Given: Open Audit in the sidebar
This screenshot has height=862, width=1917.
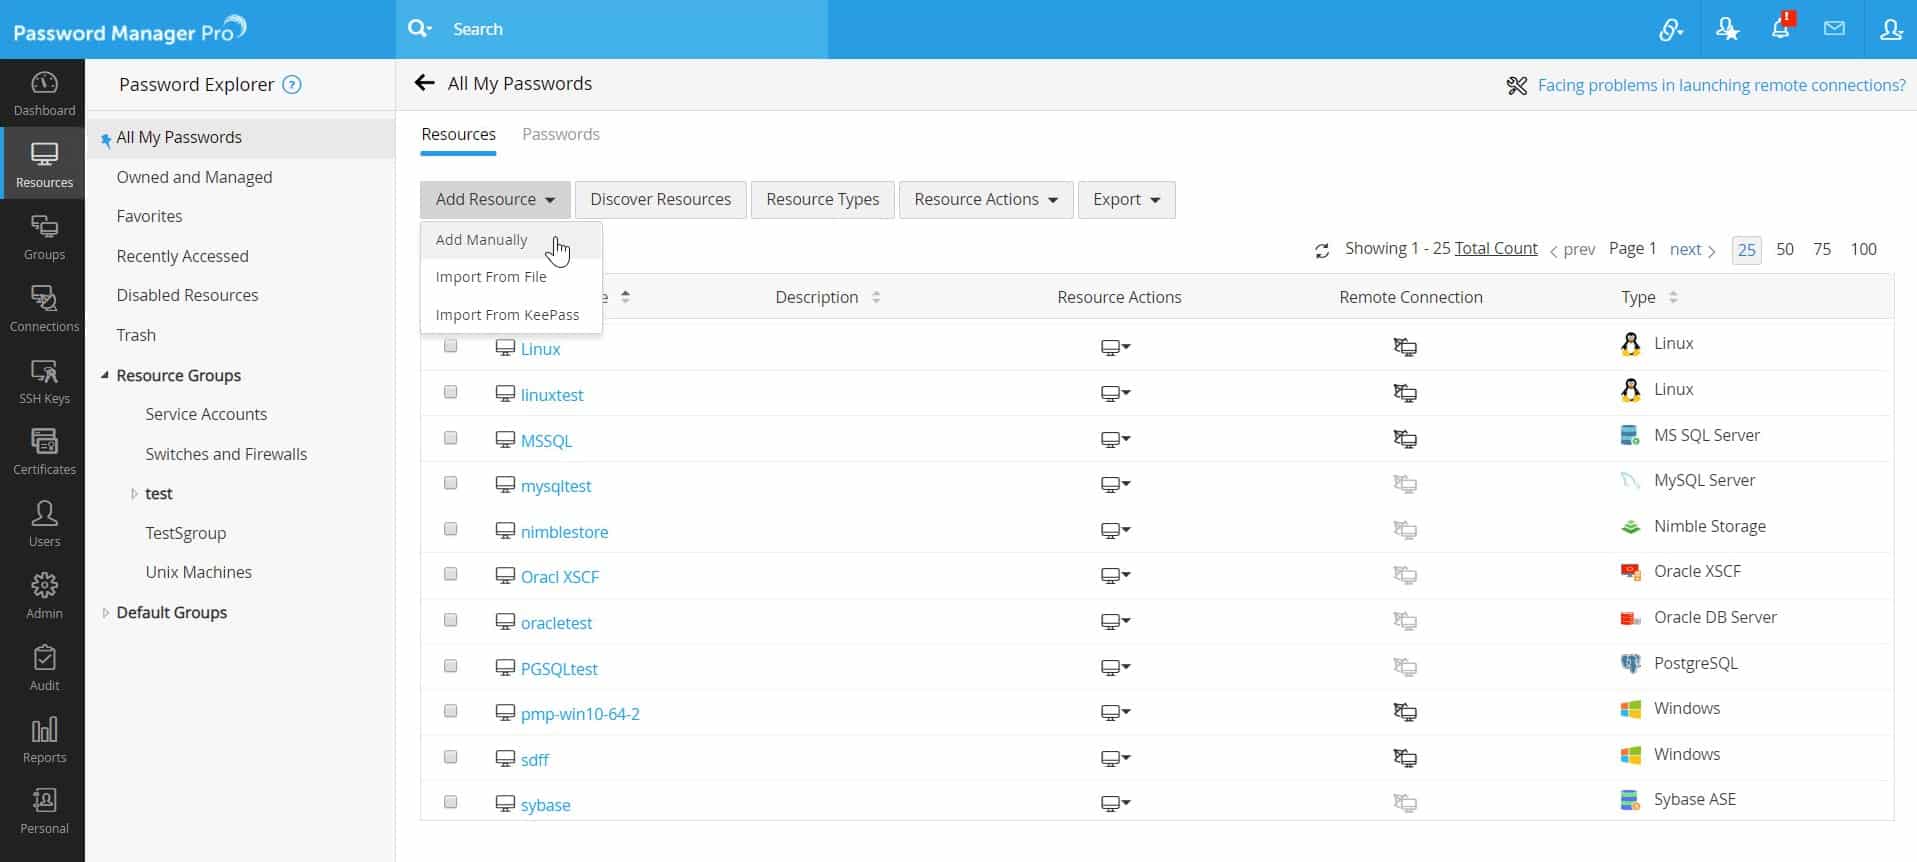Looking at the screenshot, I should pos(44,669).
